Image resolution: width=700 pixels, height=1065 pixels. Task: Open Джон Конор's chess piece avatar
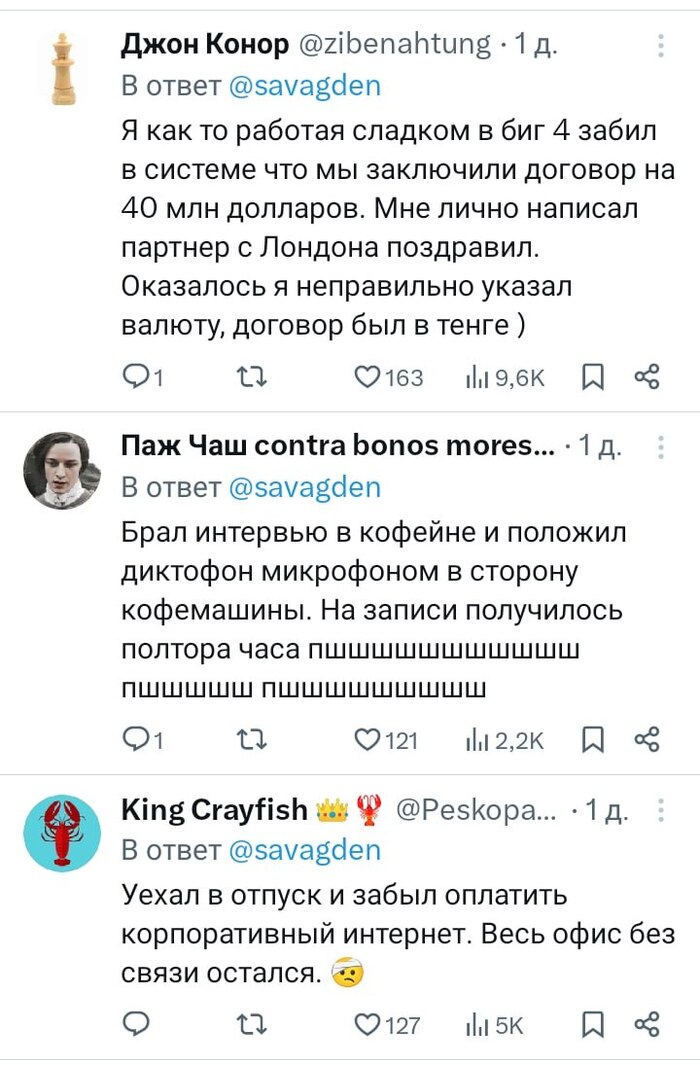(62, 67)
